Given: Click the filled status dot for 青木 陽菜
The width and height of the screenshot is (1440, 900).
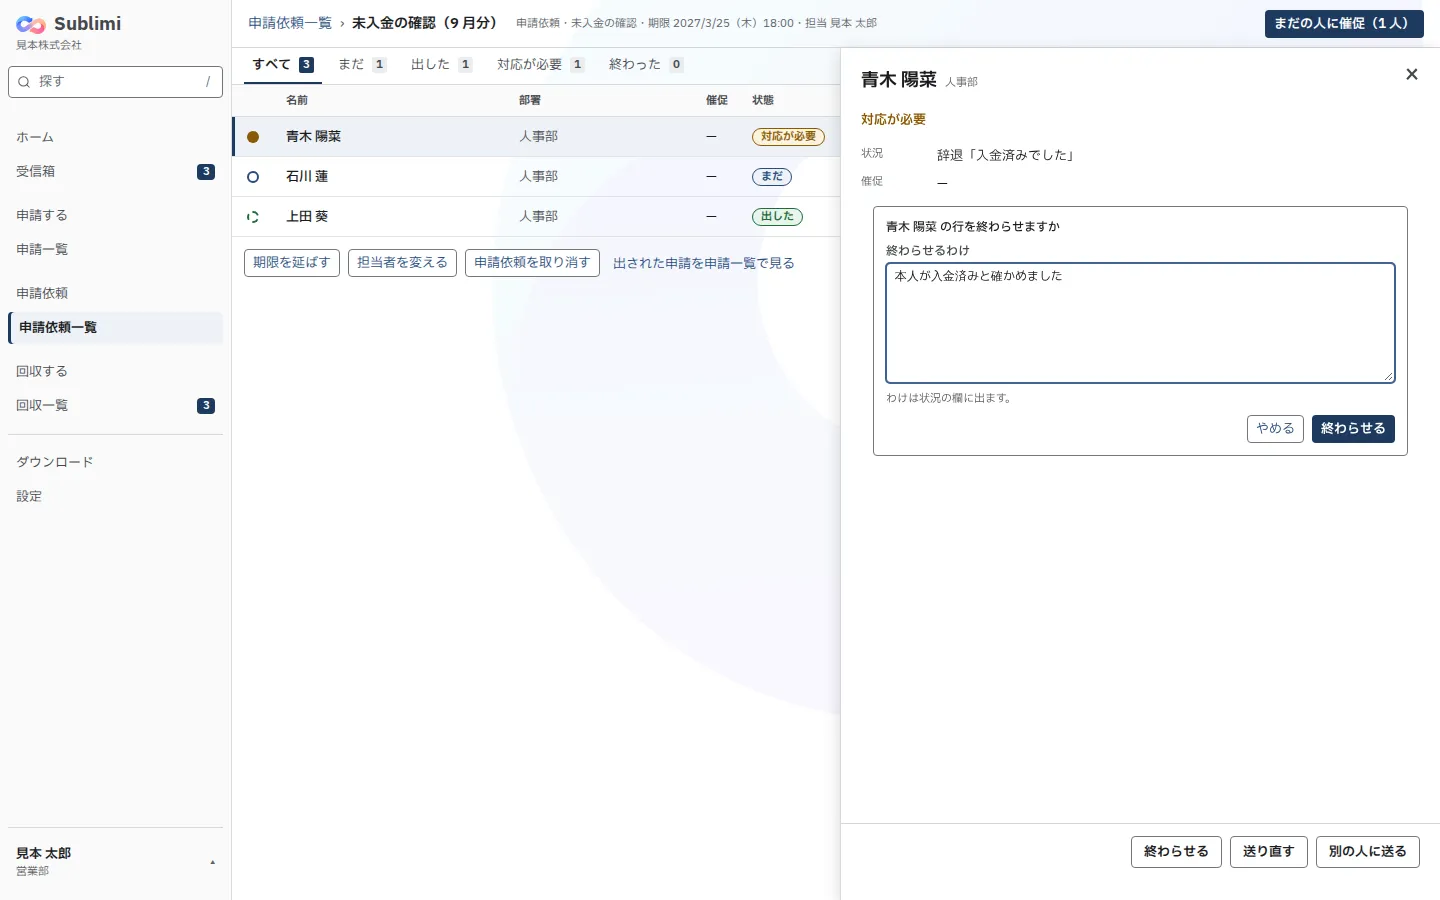Looking at the screenshot, I should (253, 137).
